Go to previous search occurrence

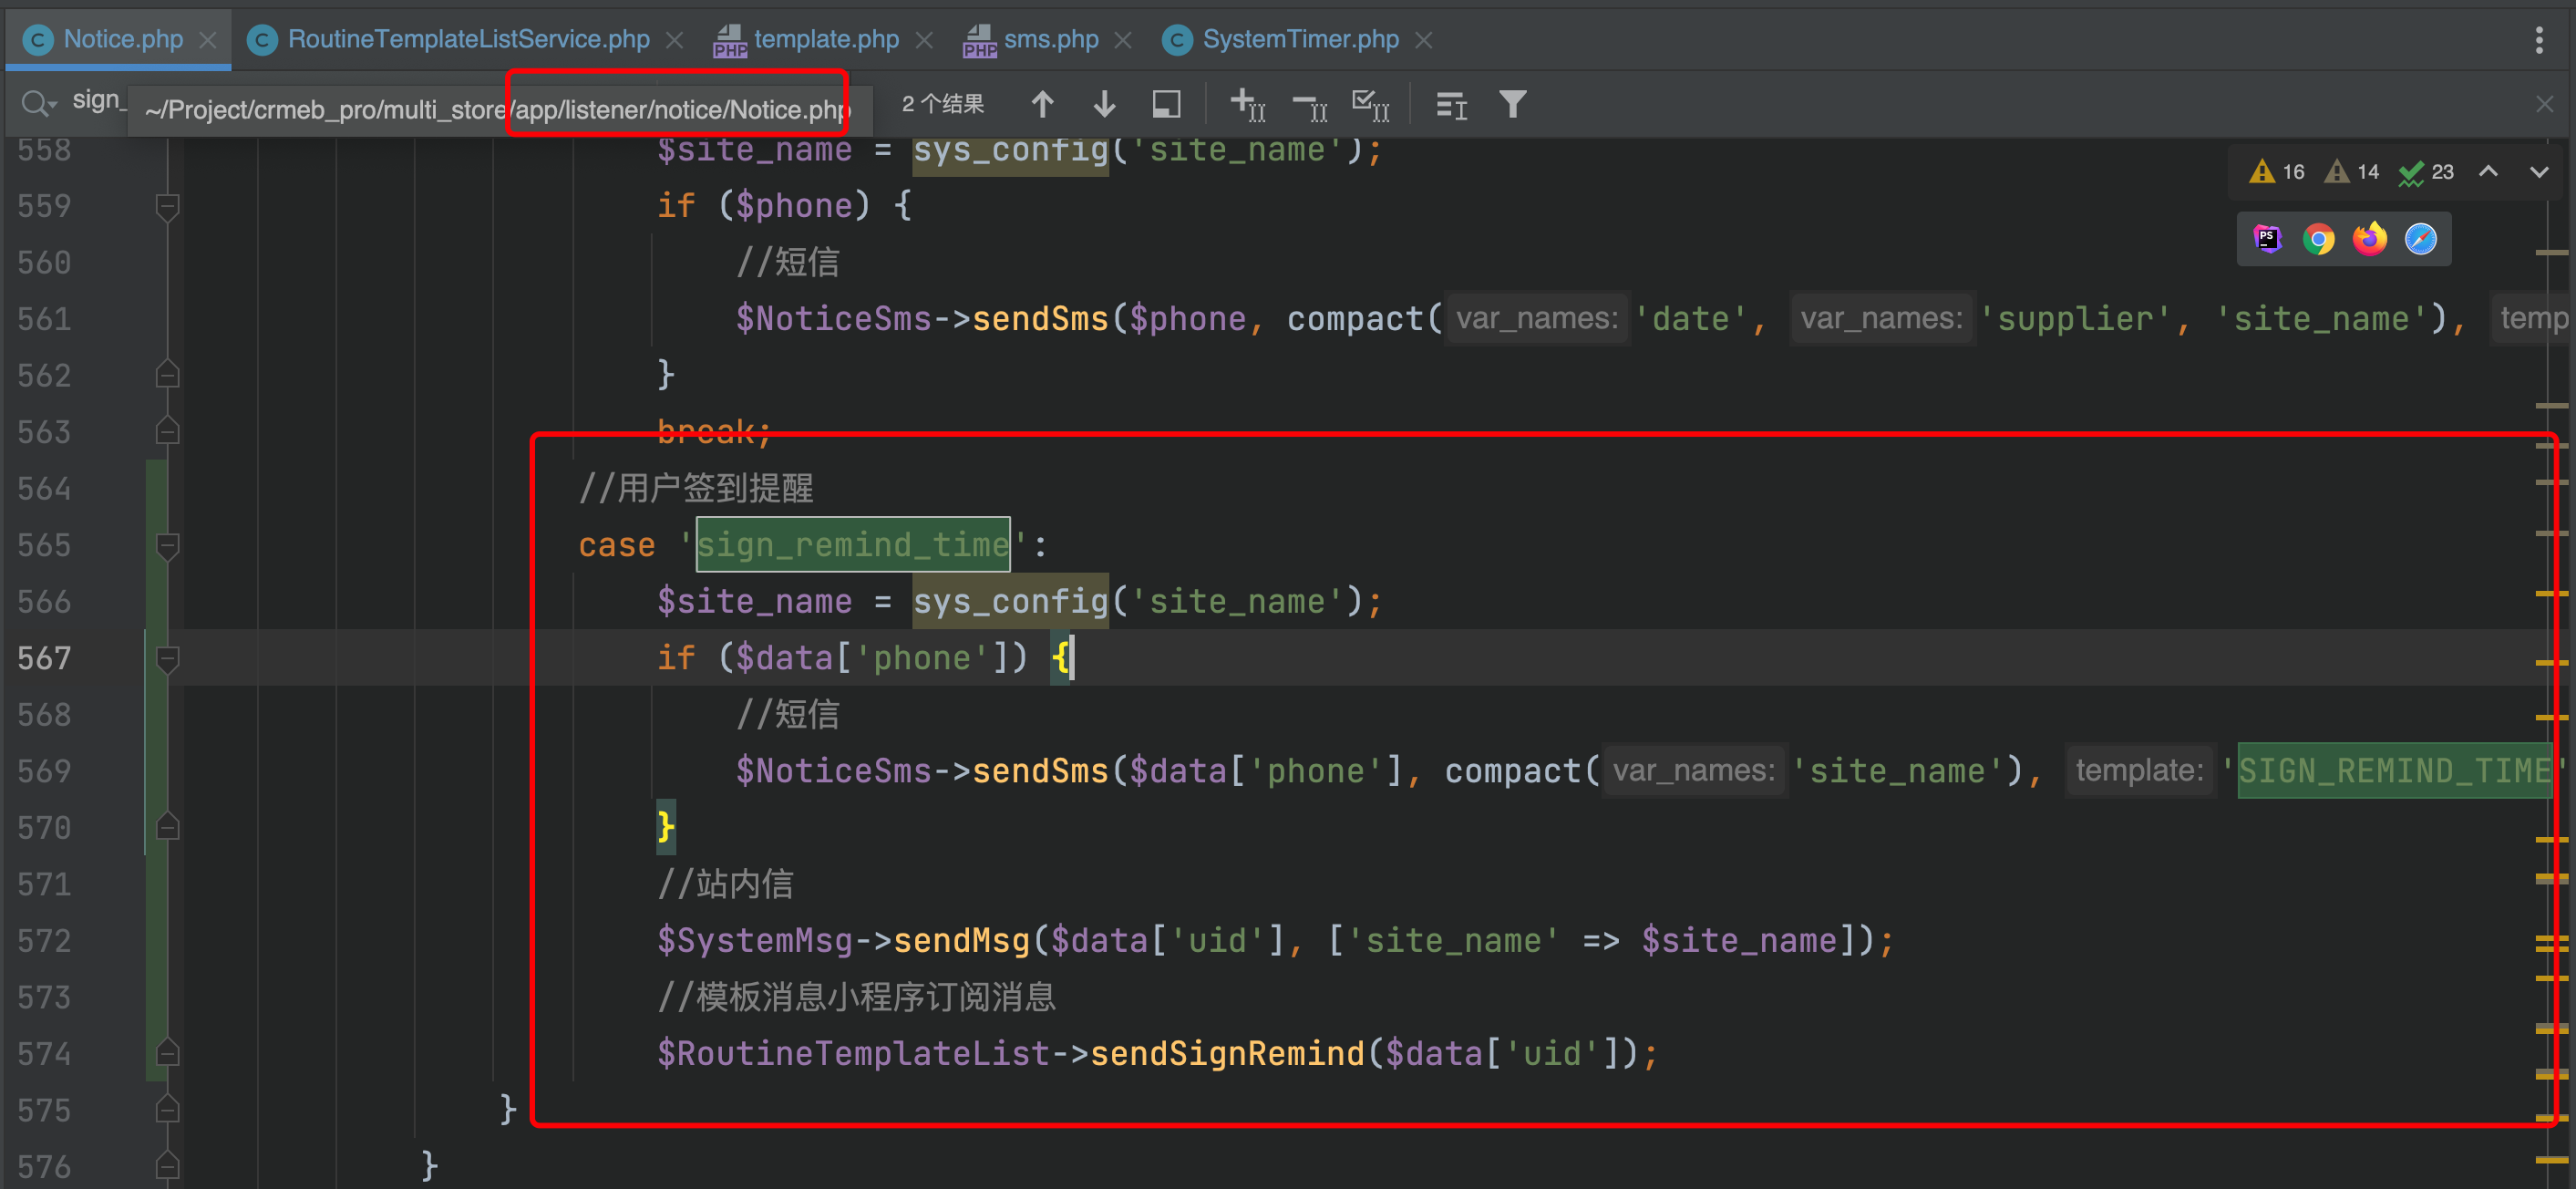point(1043,104)
